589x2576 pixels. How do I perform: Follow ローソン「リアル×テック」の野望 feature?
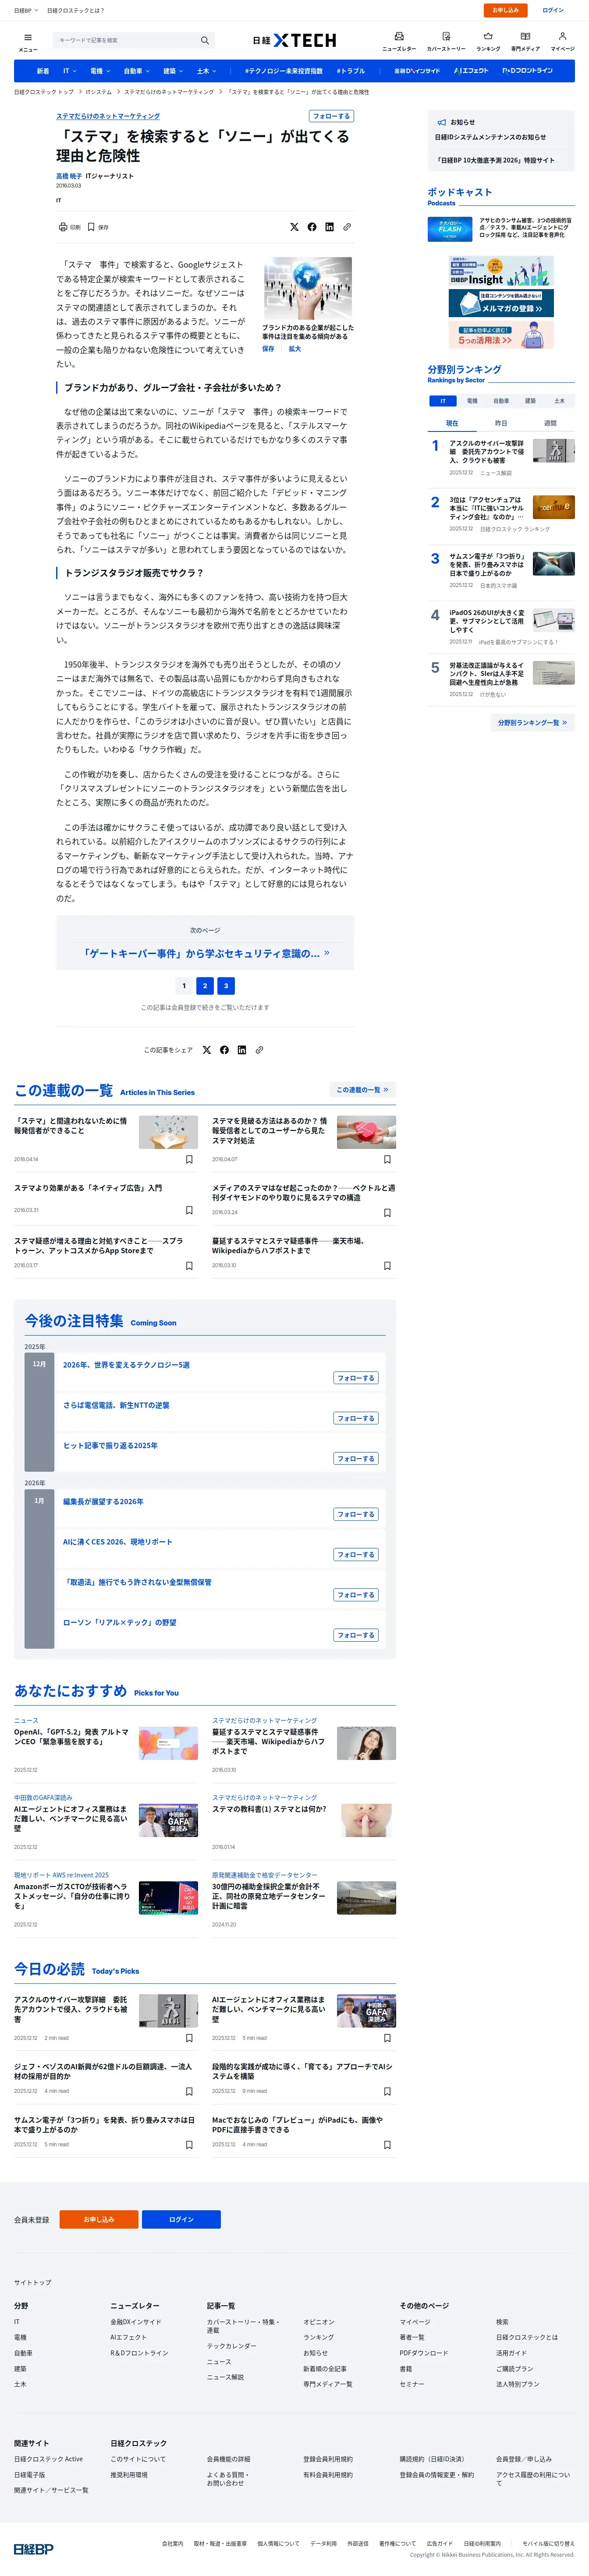click(x=356, y=1635)
